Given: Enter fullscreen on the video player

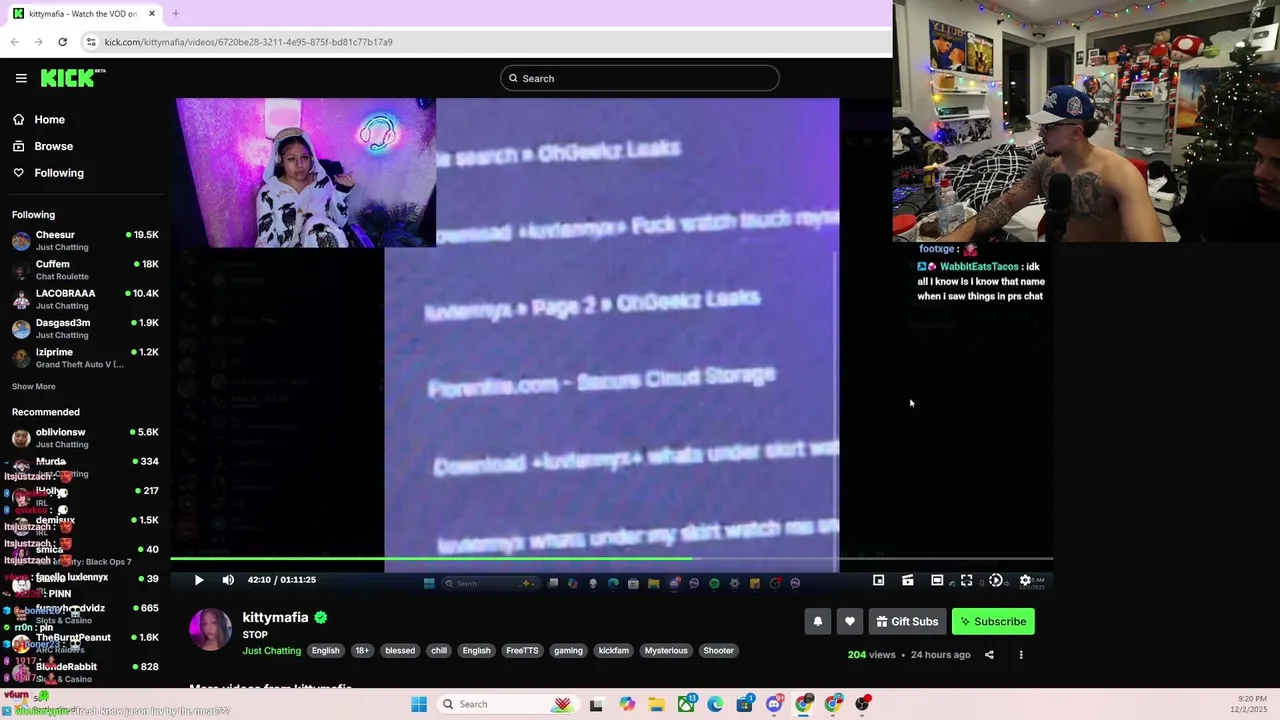Looking at the screenshot, I should (x=966, y=580).
